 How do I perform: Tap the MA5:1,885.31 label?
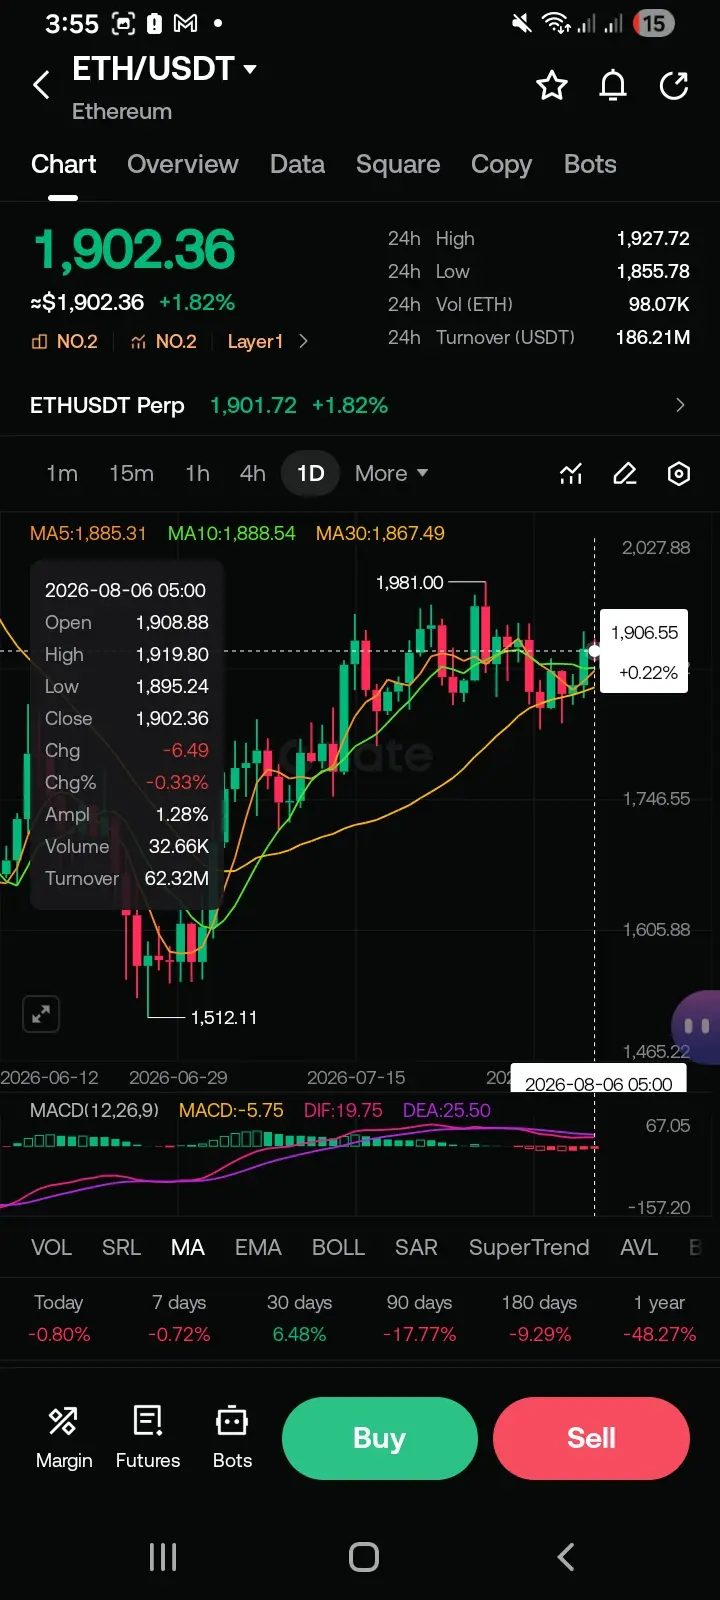[x=88, y=533]
